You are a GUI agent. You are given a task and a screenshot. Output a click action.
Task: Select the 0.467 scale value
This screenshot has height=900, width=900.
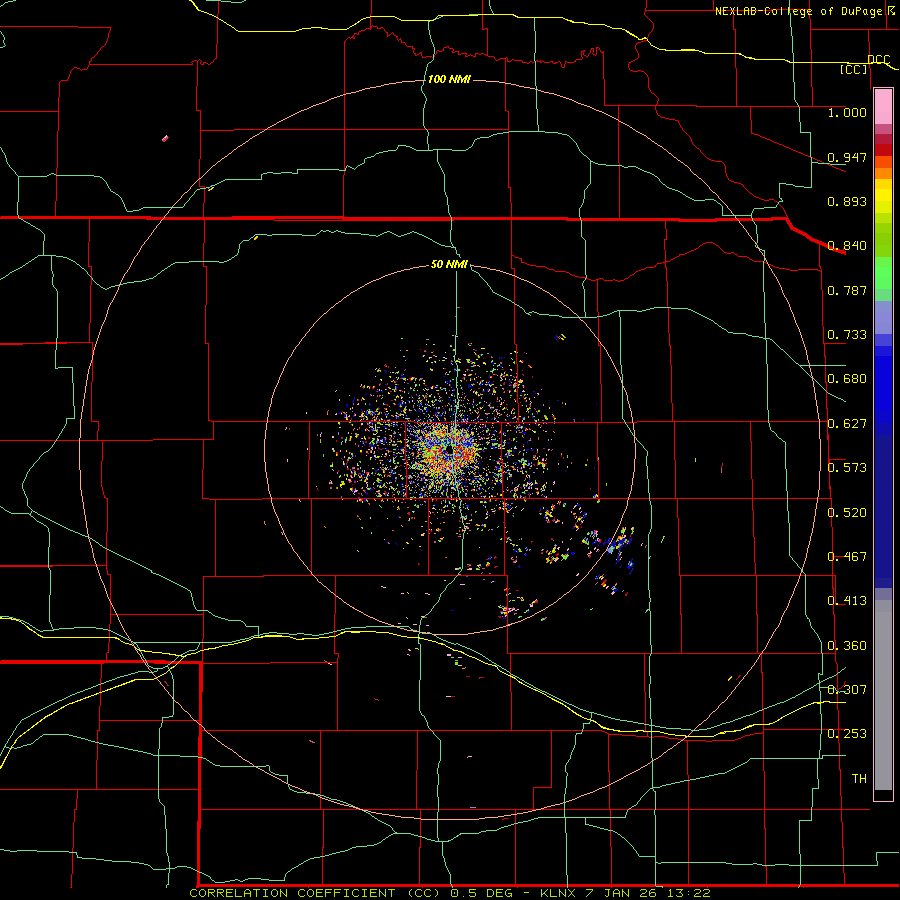pyautogui.click(x=847, y=557)
